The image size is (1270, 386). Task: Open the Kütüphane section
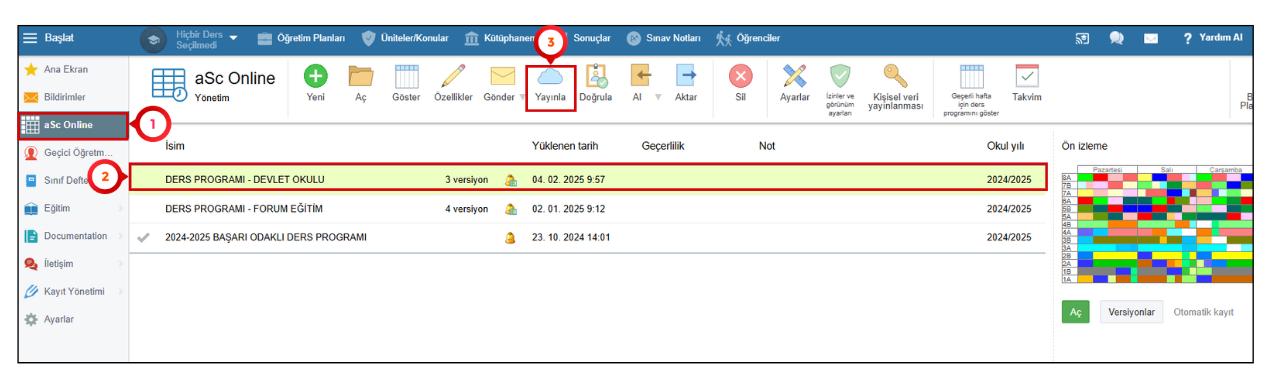pyautogui.click(x=500, y=38)
